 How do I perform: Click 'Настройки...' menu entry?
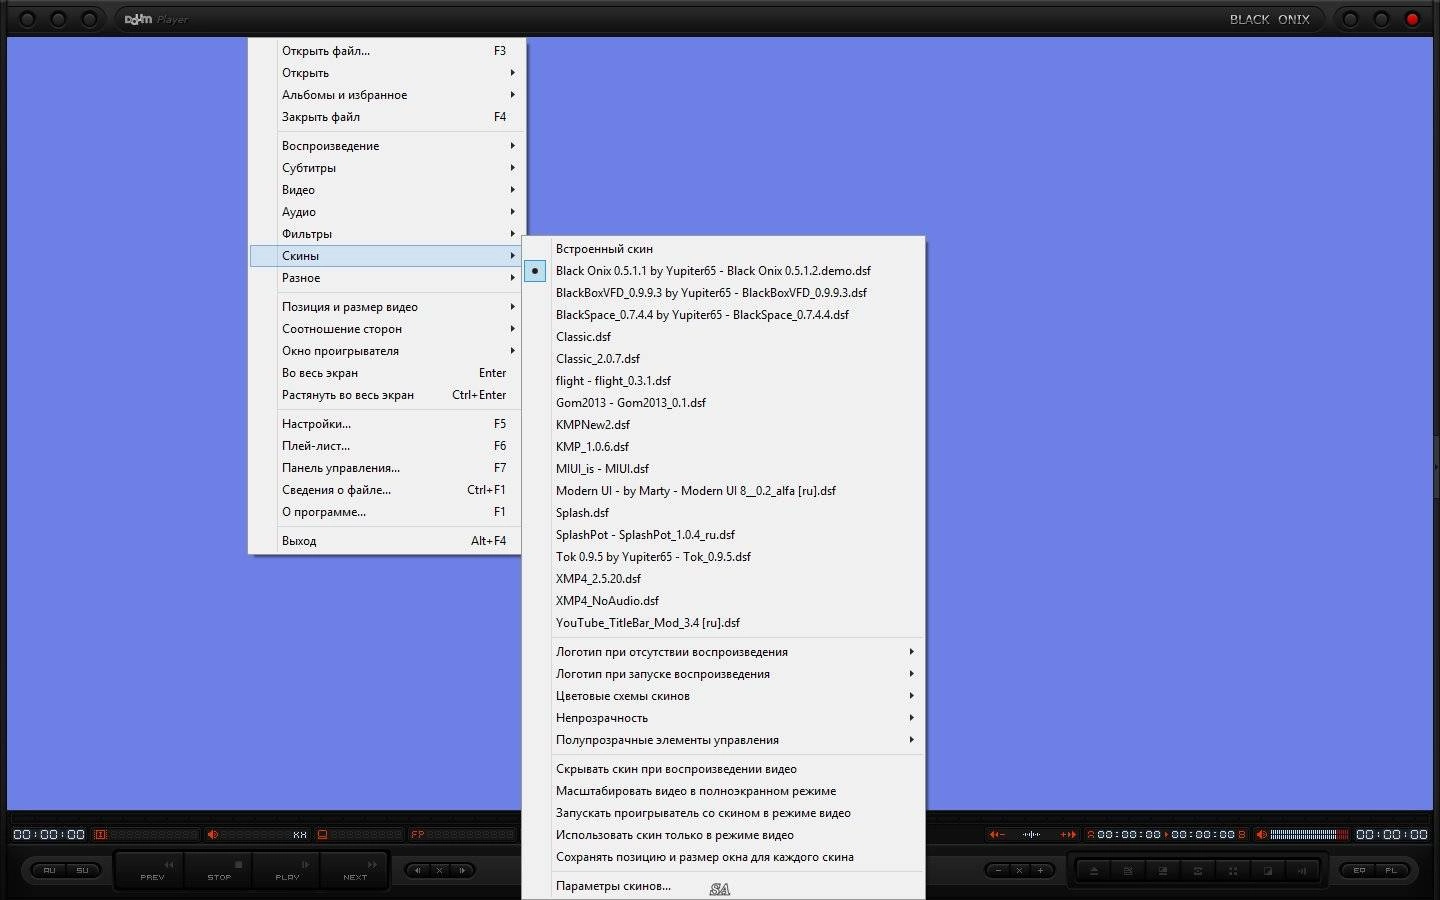[386, 424]
